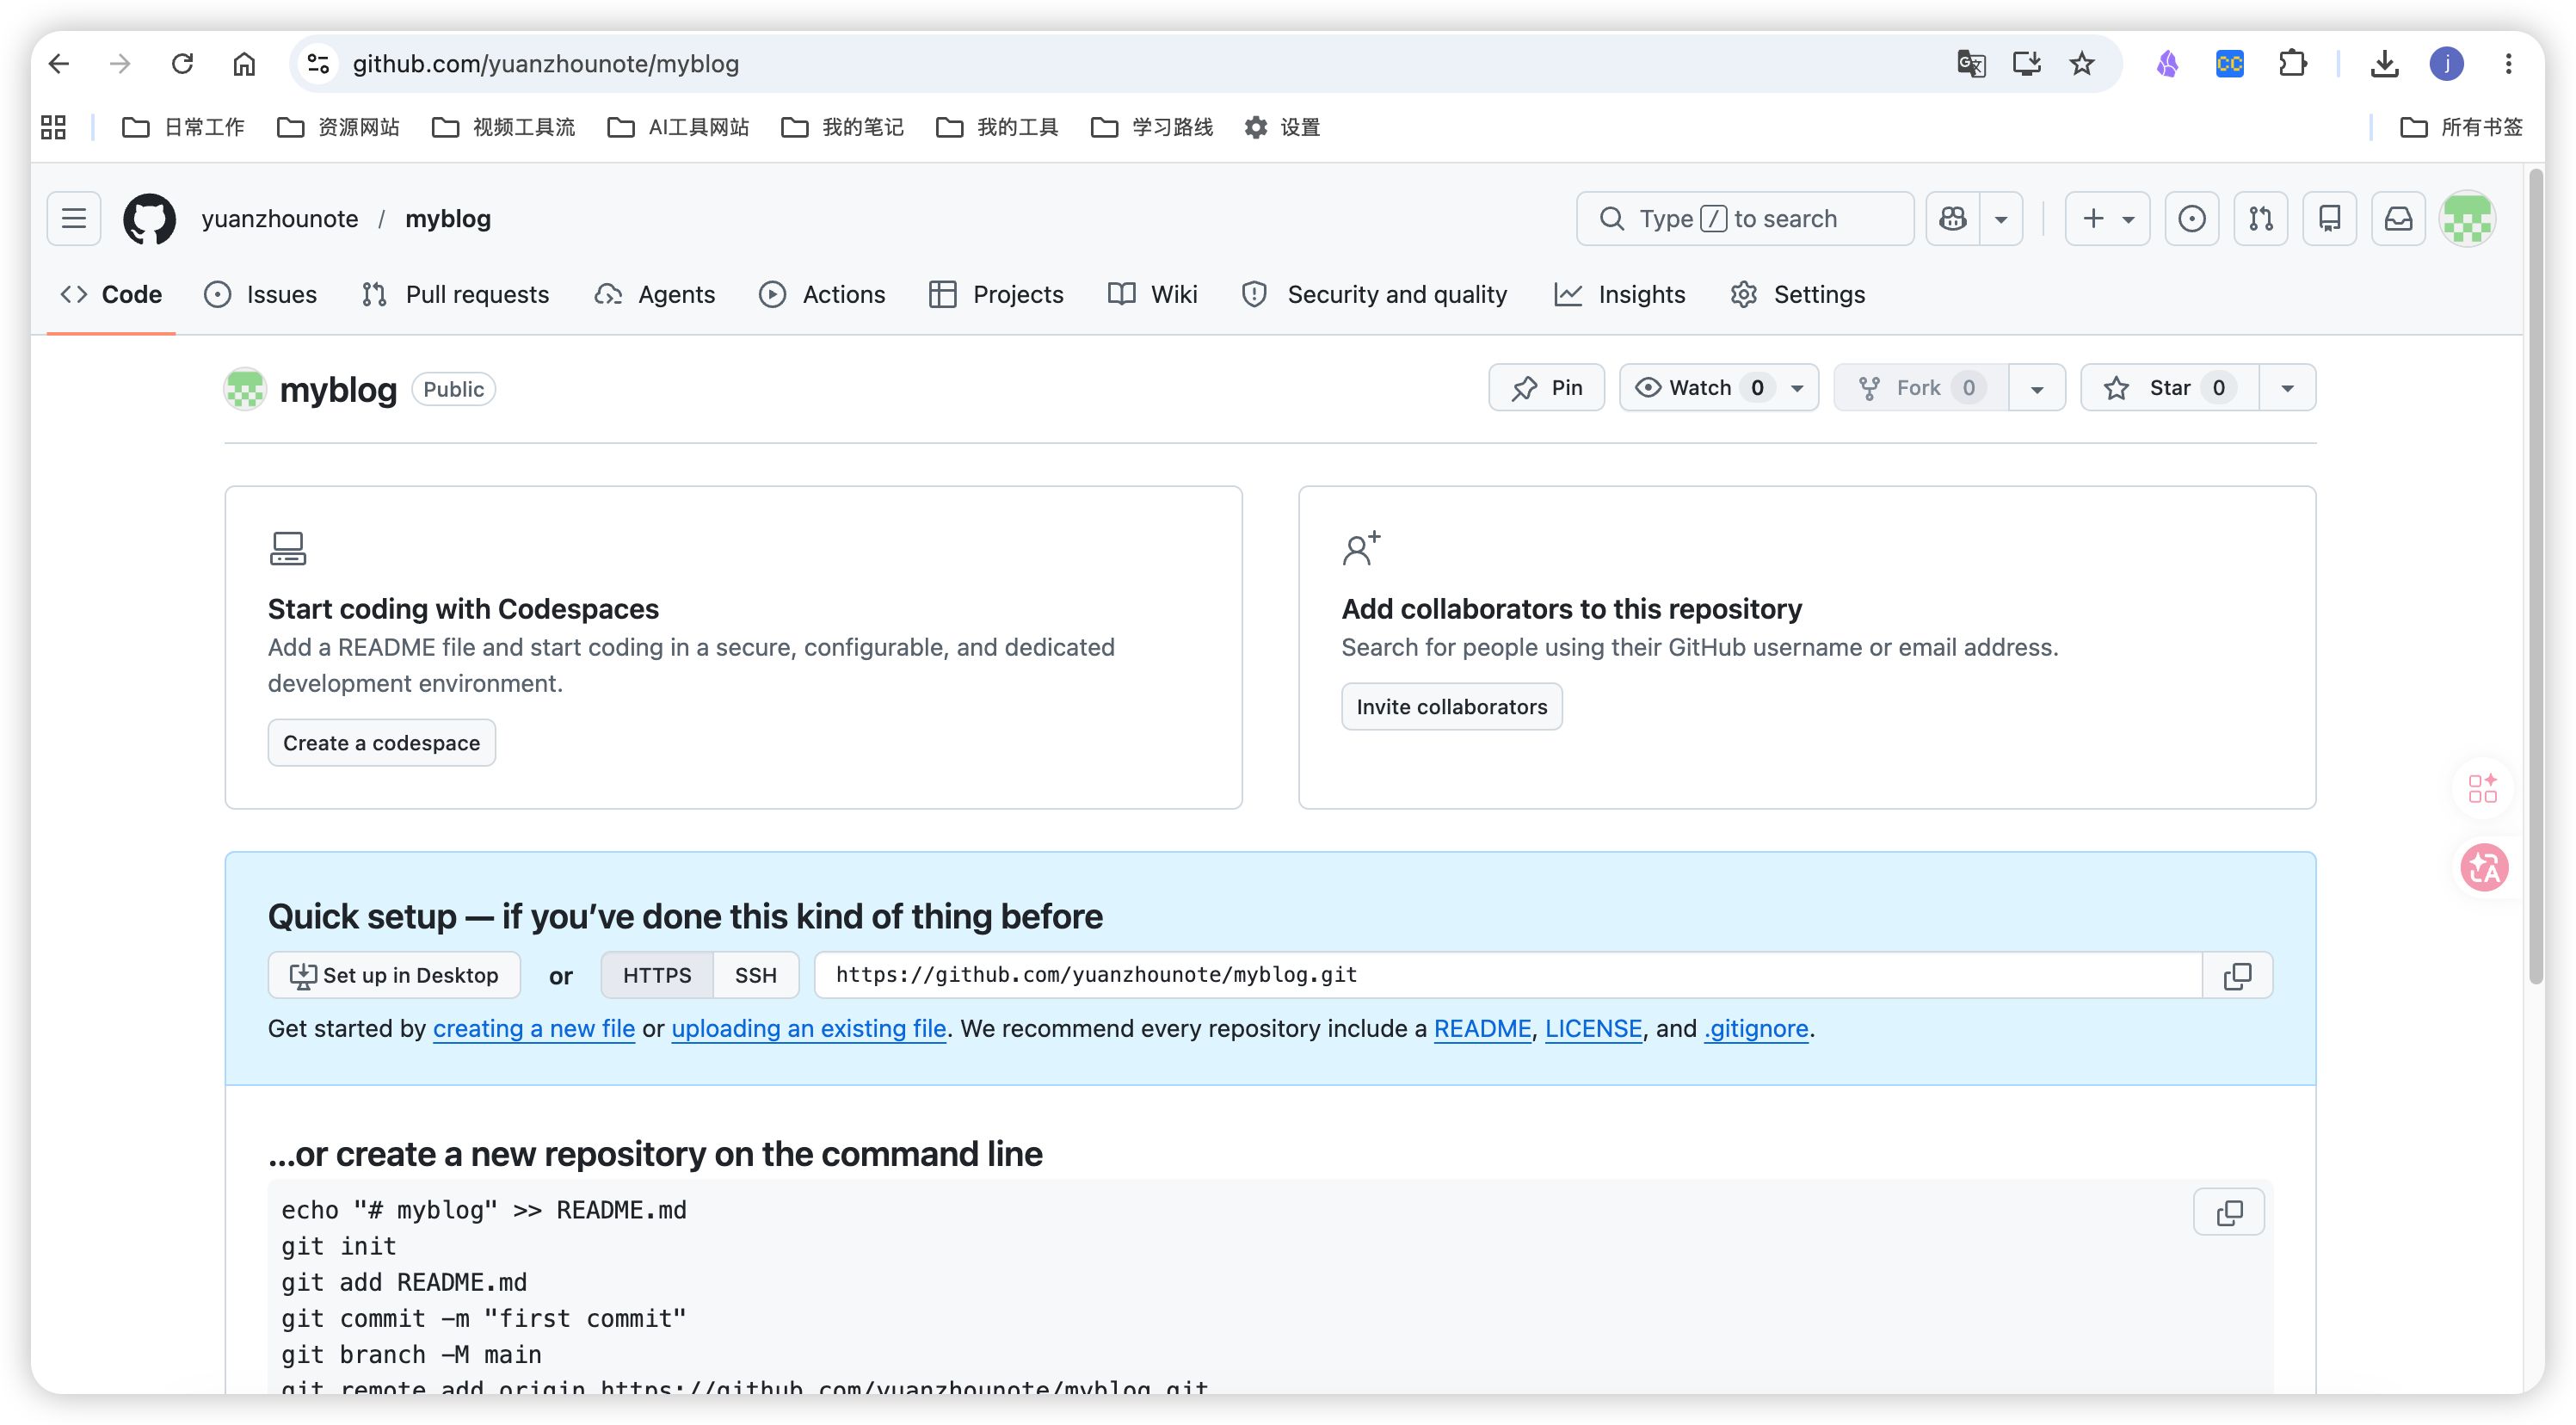
Task: Open the issues circle icon in header
Action: coord(2191,218)
